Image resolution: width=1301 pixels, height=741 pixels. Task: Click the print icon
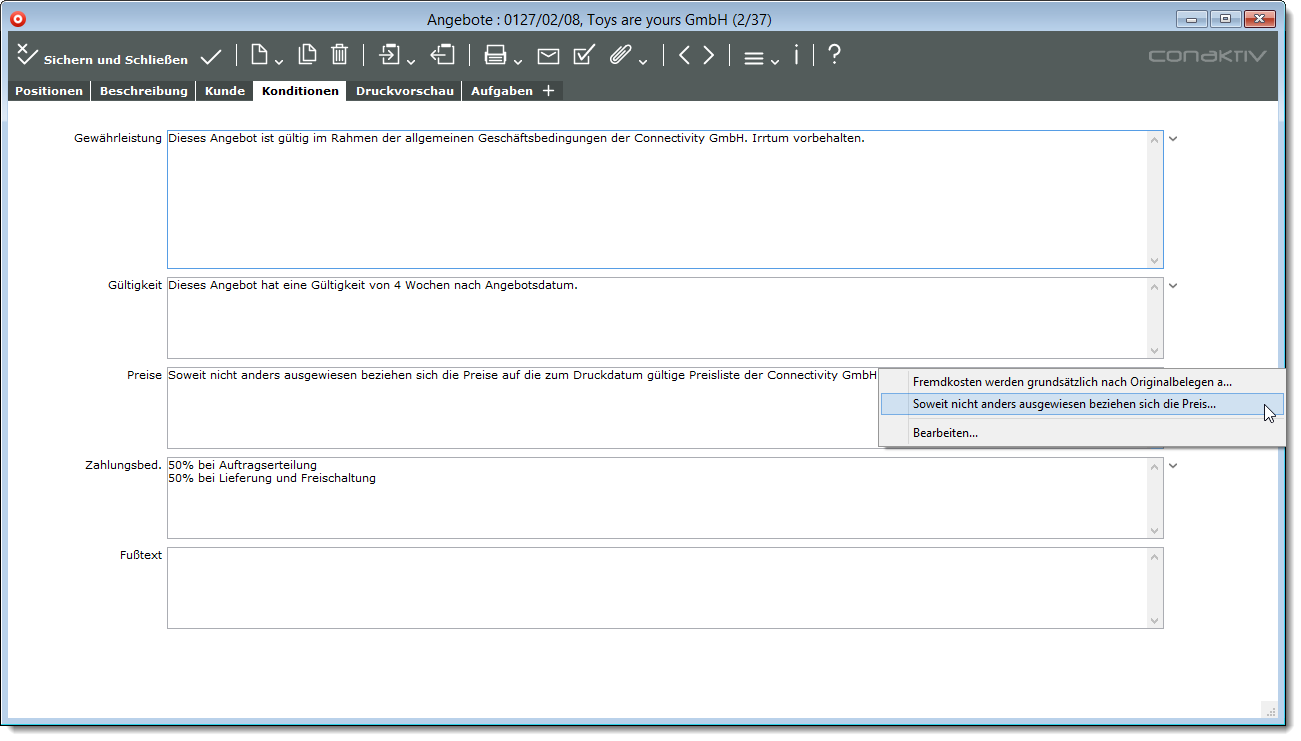pyautogui.click(x=495, y=56)
